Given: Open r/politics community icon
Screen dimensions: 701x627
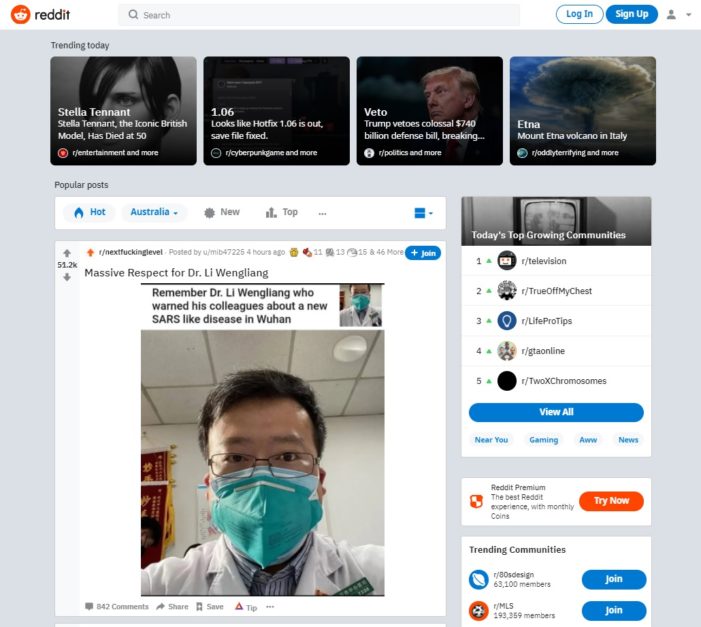Looking at the screenshot, I should pos(369,153).
